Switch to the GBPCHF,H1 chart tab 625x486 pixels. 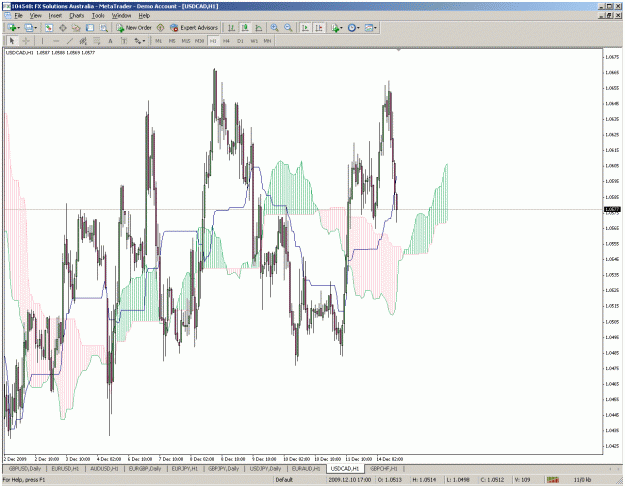click(x=384, y=468)
